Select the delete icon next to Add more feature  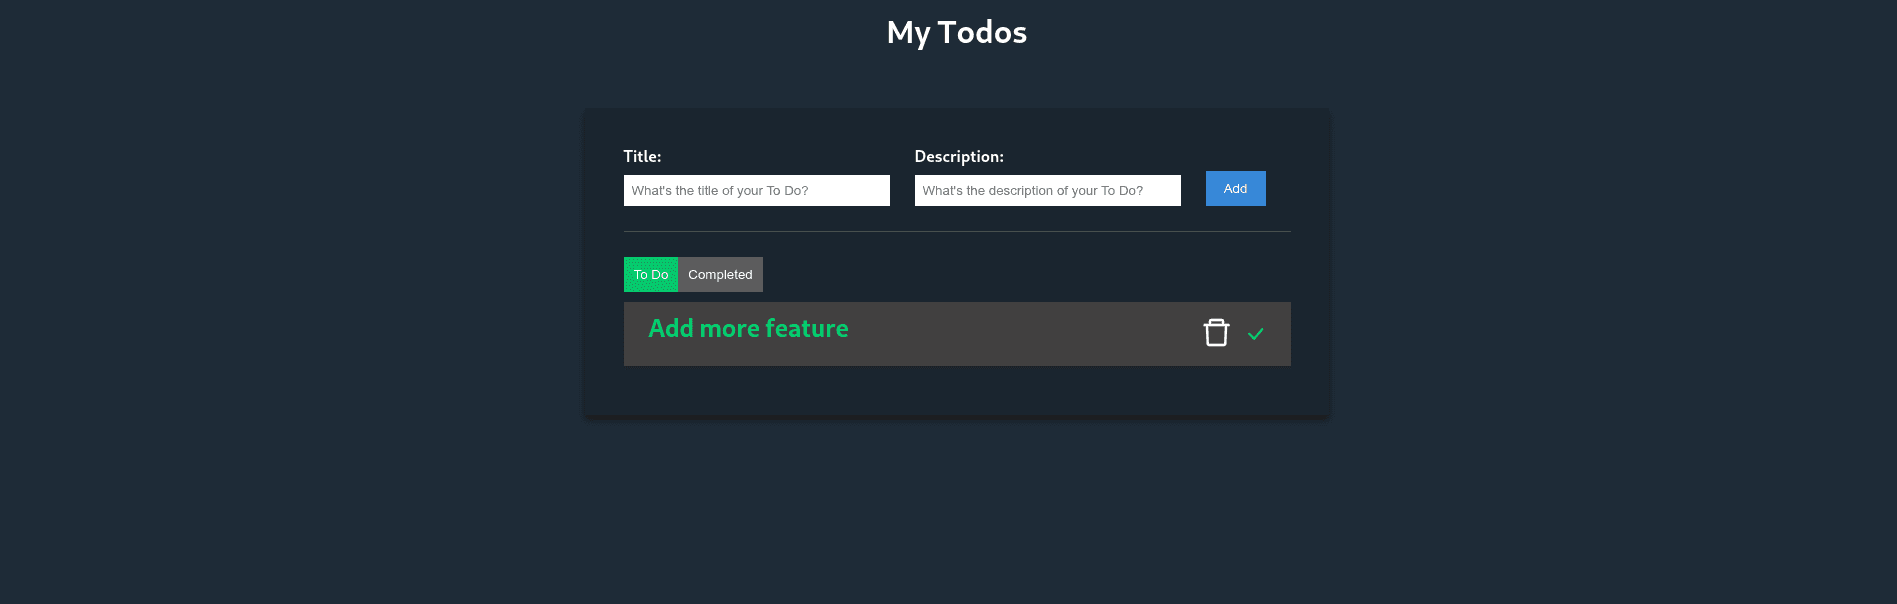click(x=1216, y=332)
